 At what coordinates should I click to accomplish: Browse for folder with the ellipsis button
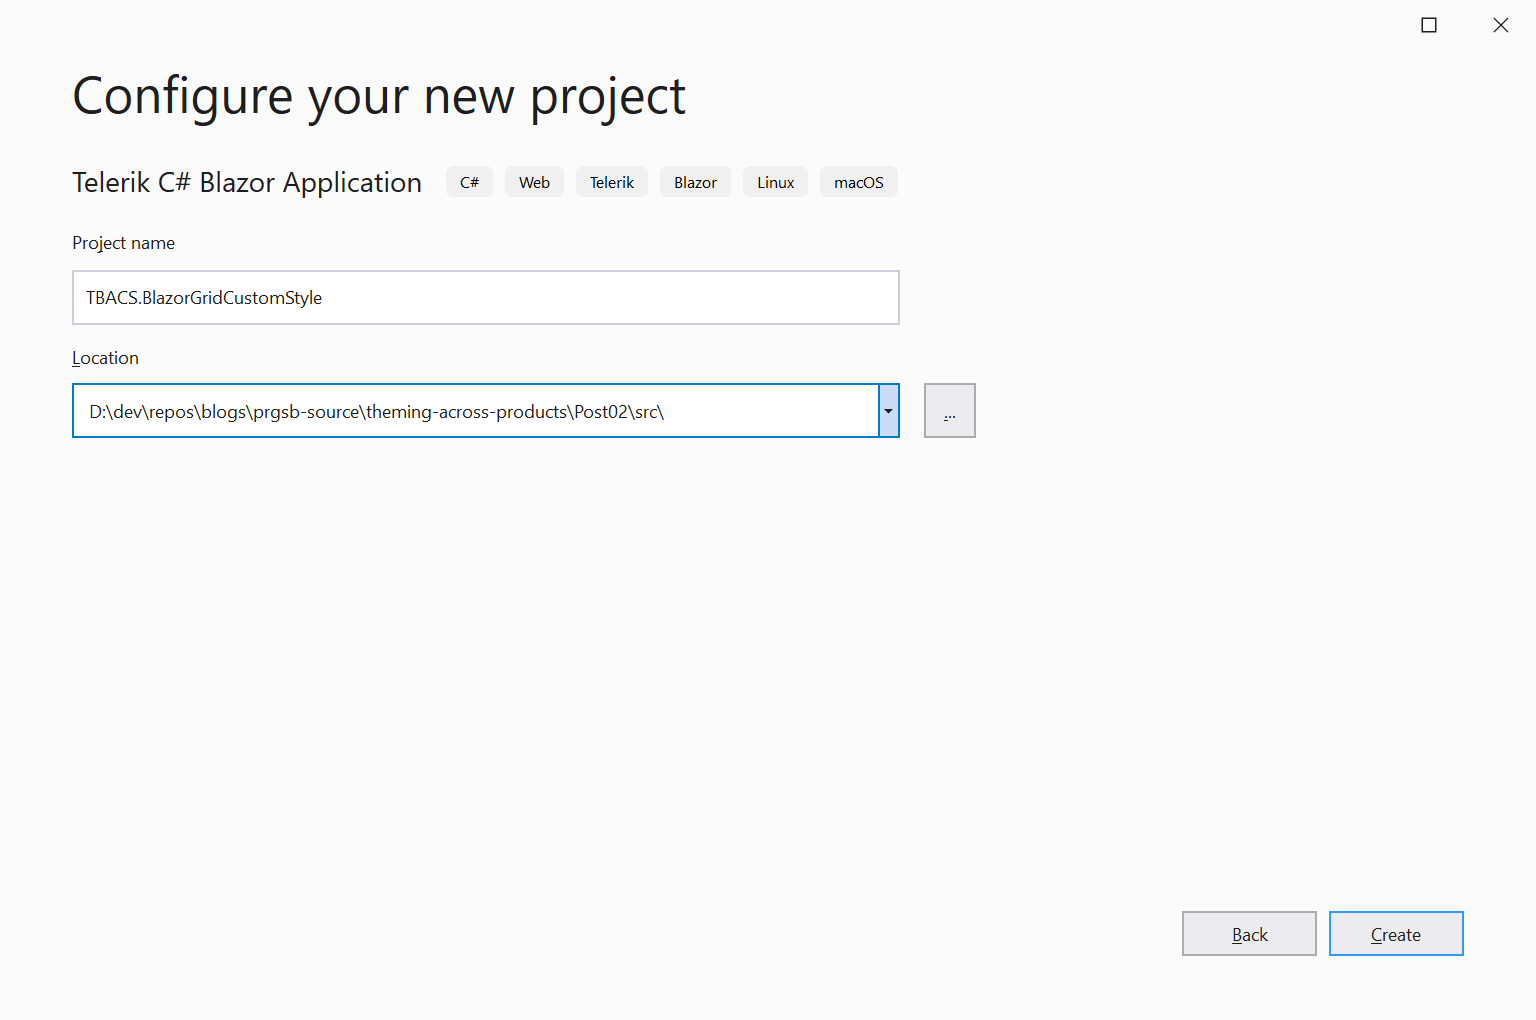point(949,411)
